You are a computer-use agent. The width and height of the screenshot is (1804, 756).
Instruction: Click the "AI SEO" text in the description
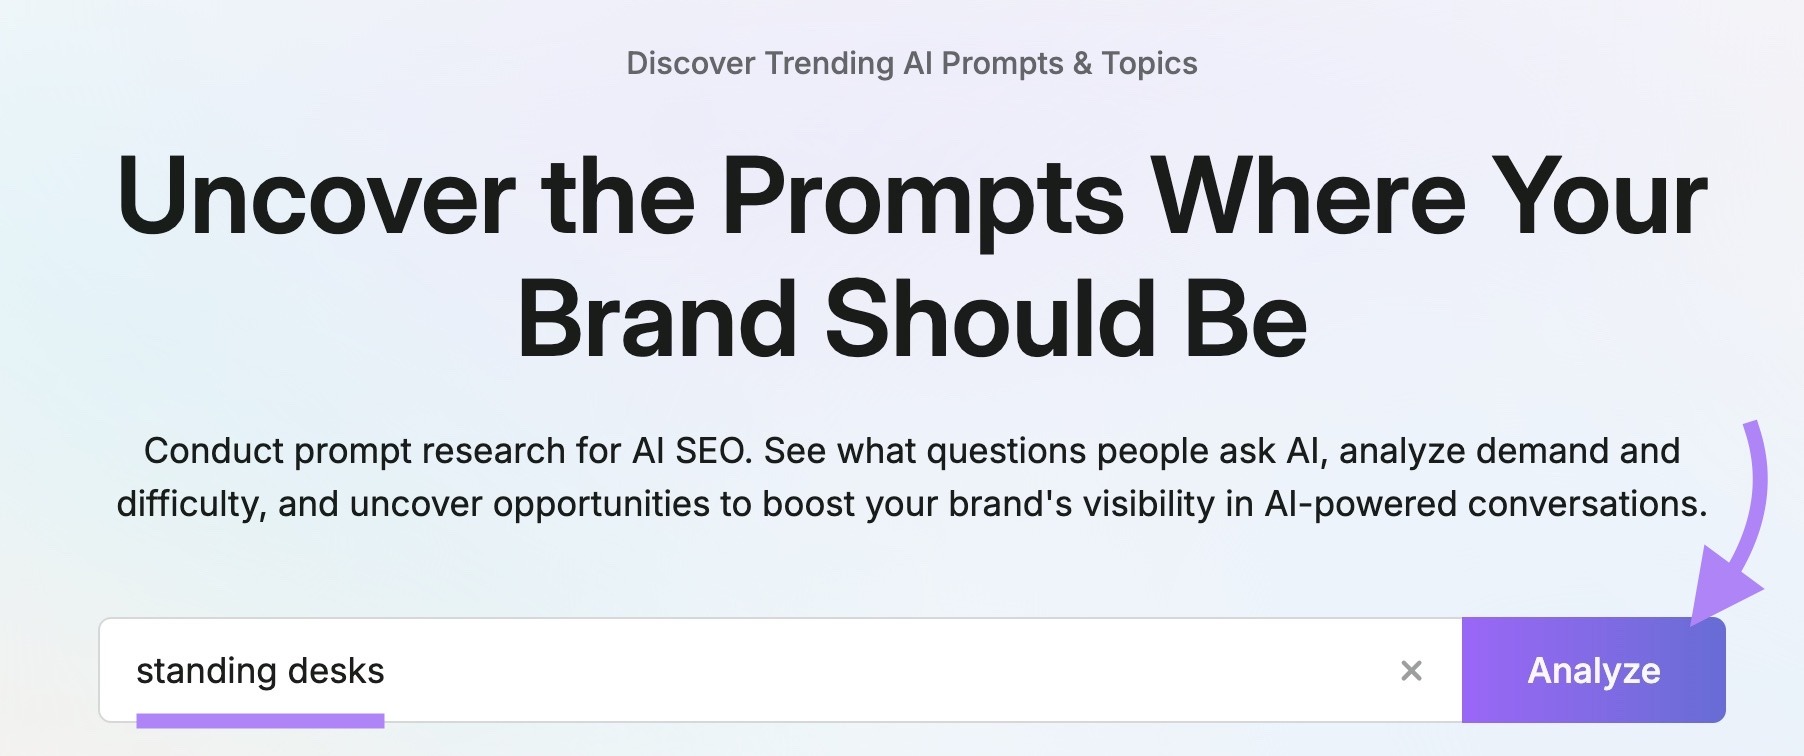click(691, 451)
